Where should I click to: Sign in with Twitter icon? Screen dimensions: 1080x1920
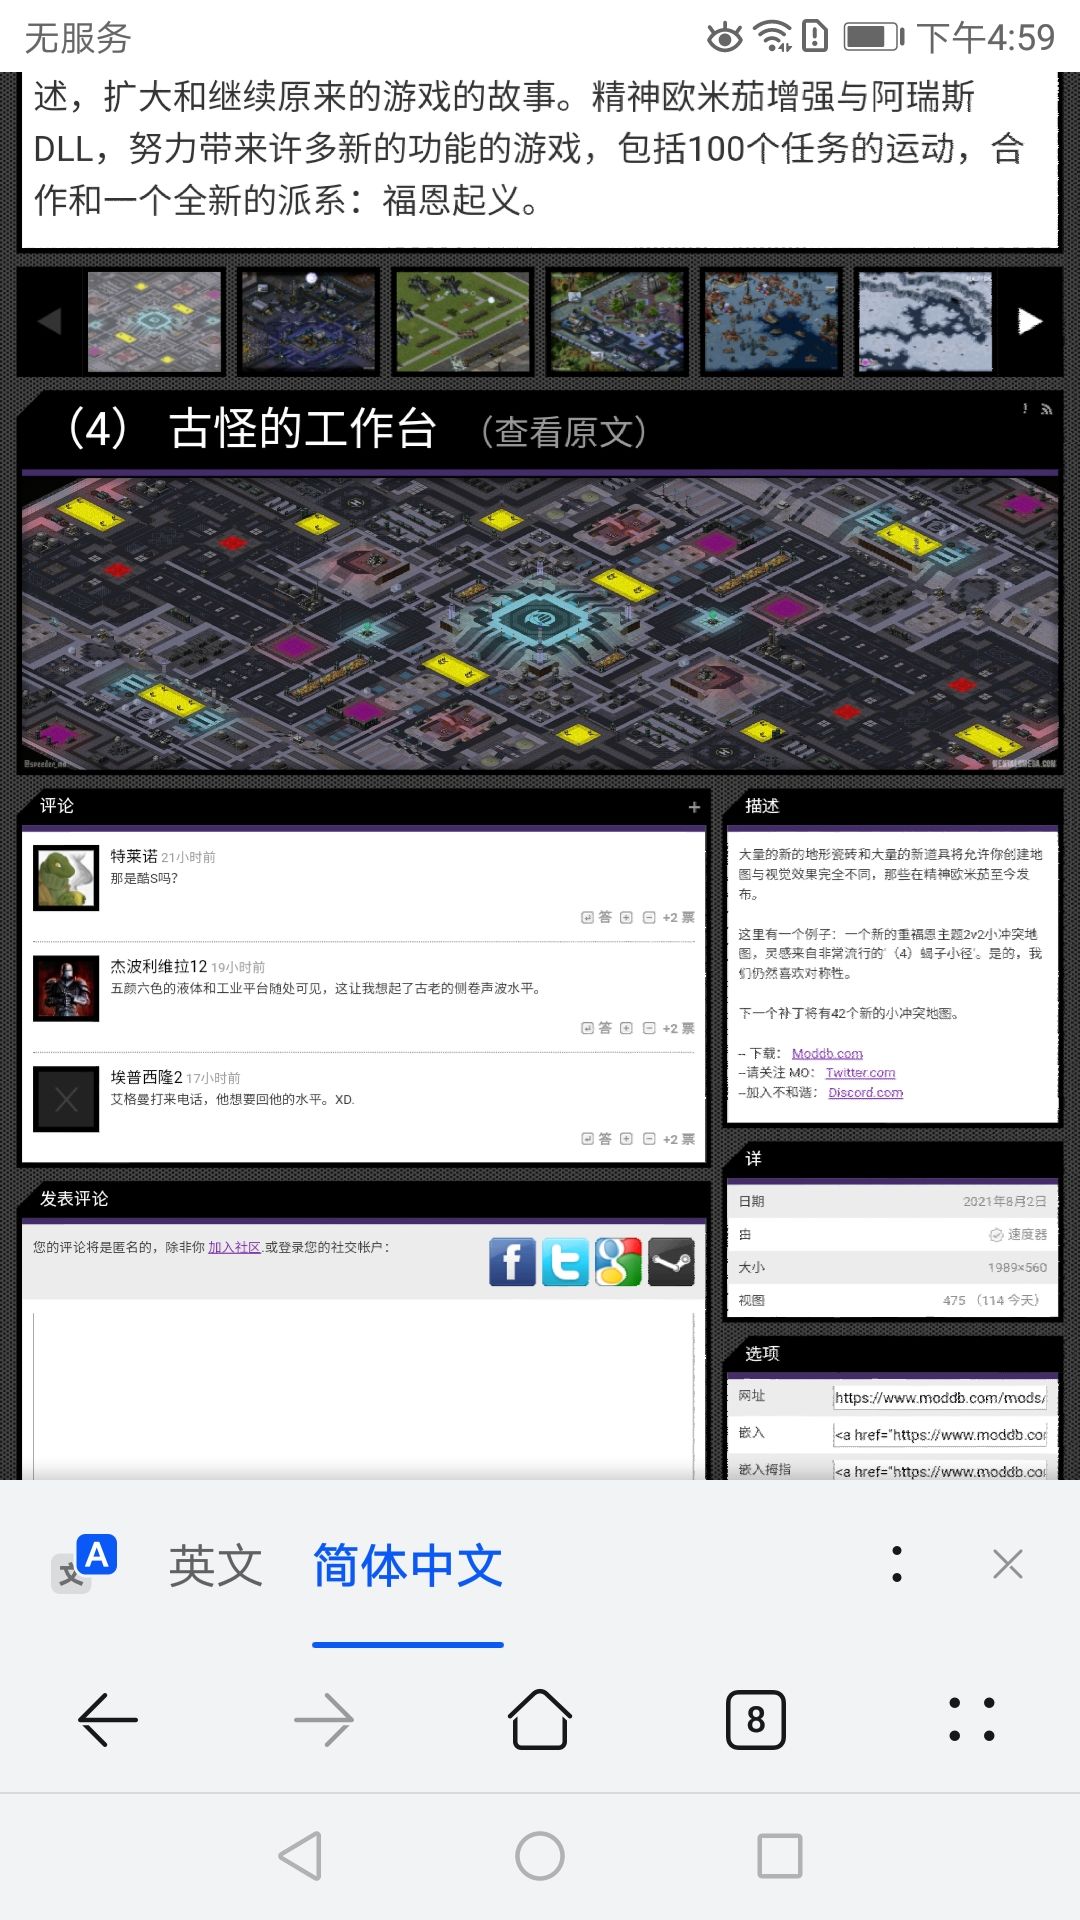coord(565,1262)
